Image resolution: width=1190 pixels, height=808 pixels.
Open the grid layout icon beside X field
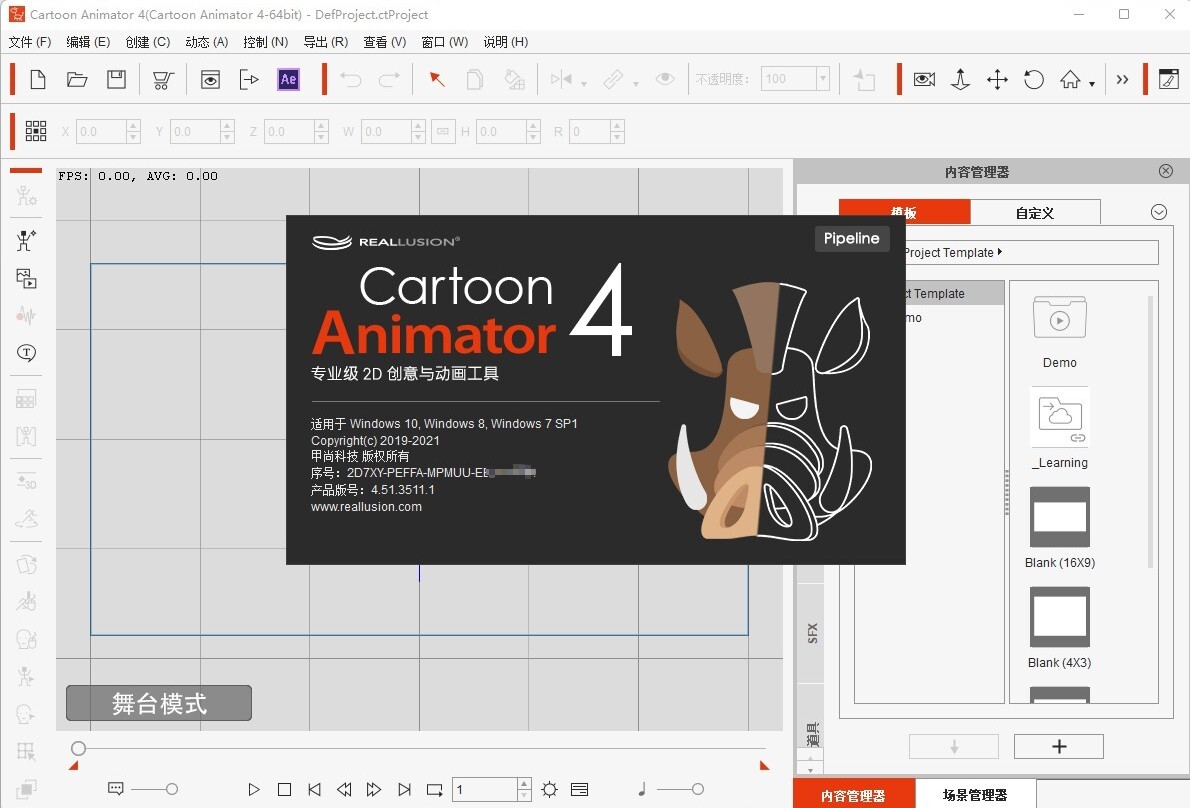click(x=36, y=131)
